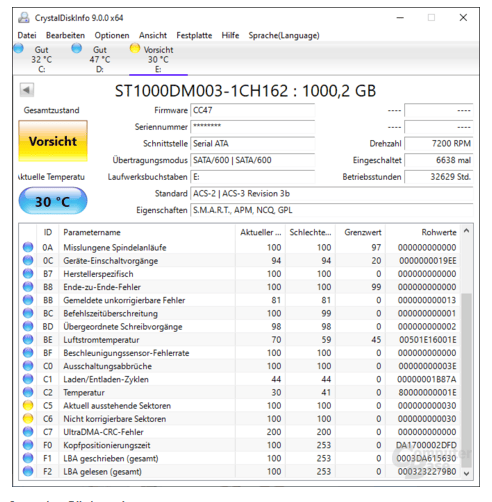Screen dimensions: 492x502
Task: Click the Grenzwert column header
Action: click(361, 232)
